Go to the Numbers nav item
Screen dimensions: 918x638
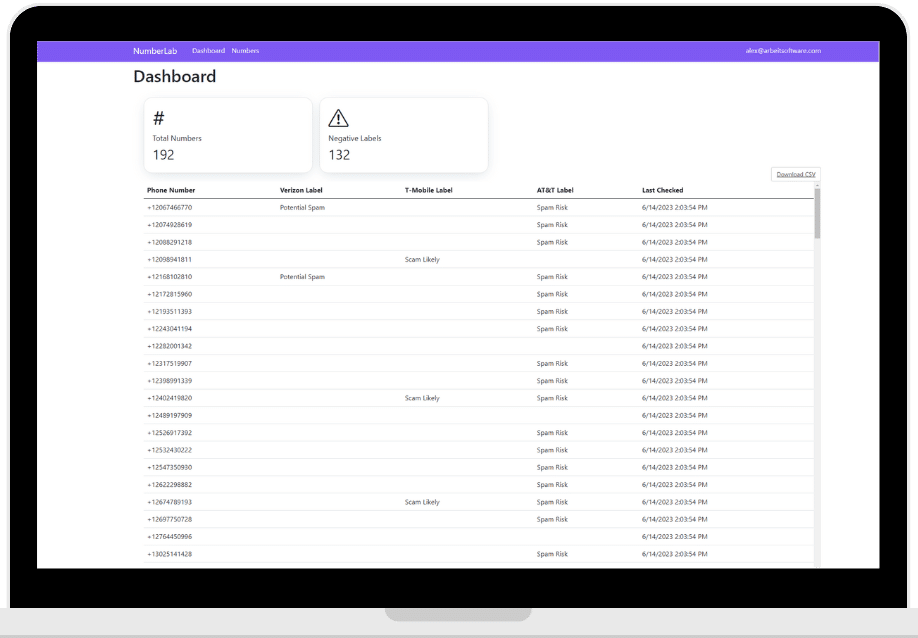tap(245, 51)
